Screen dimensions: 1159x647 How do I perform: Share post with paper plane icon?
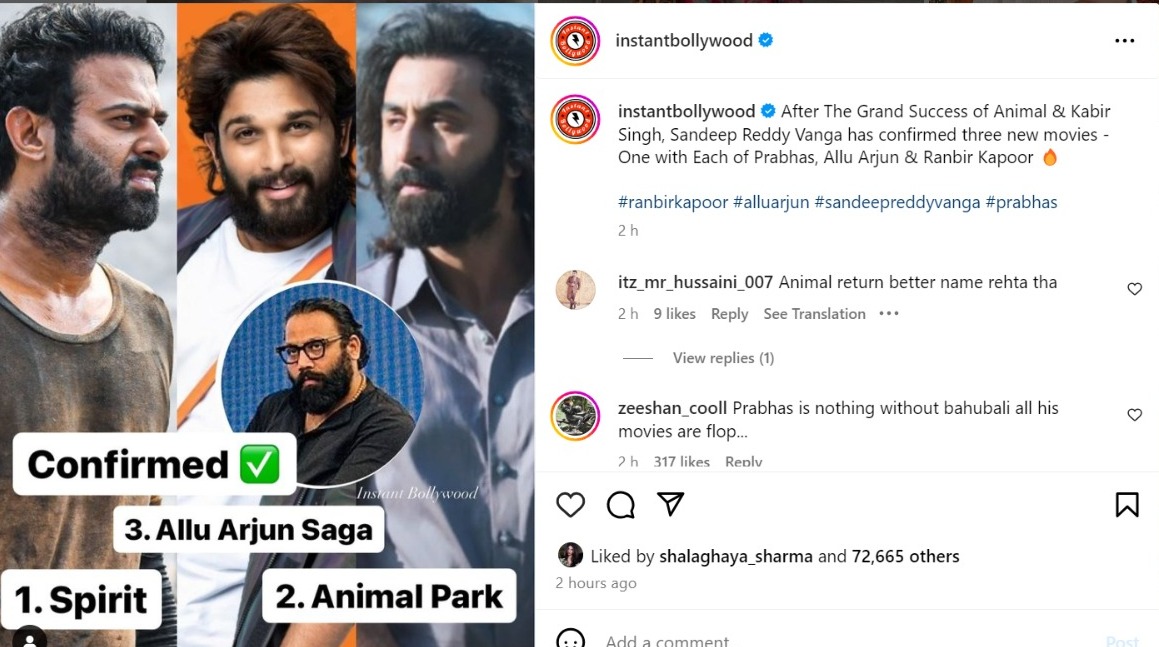point(670,504)
